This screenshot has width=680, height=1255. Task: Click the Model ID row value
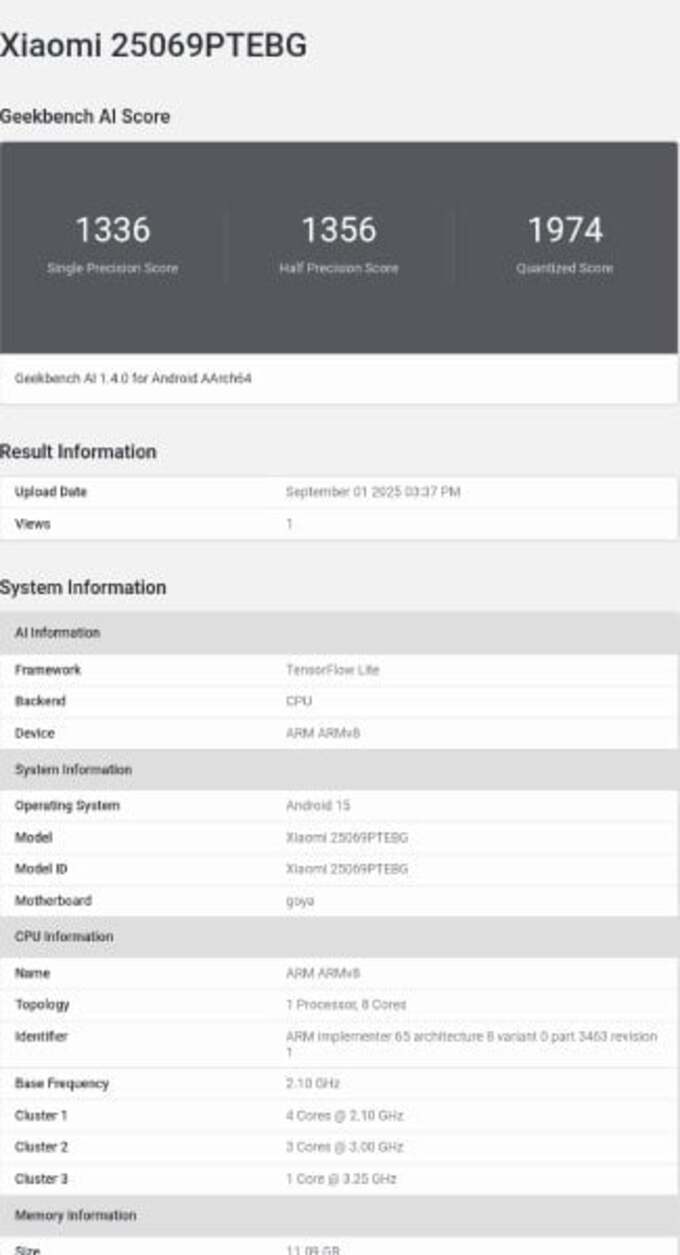tap(346, 869)
